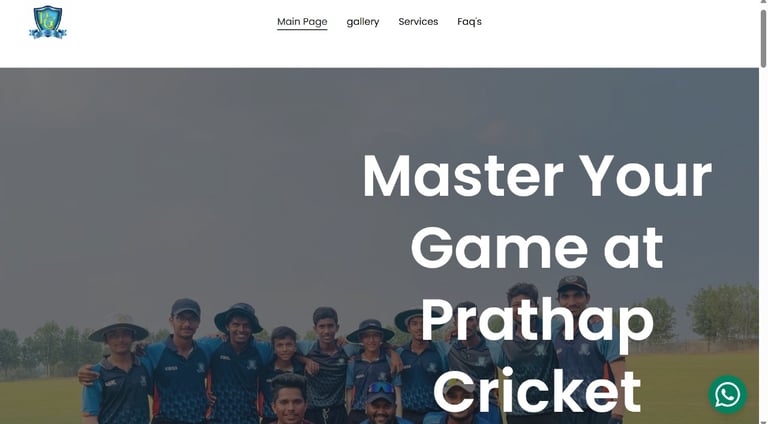Click the vertical scrollbar thumb
768x424 pixels.
point(763,38)
